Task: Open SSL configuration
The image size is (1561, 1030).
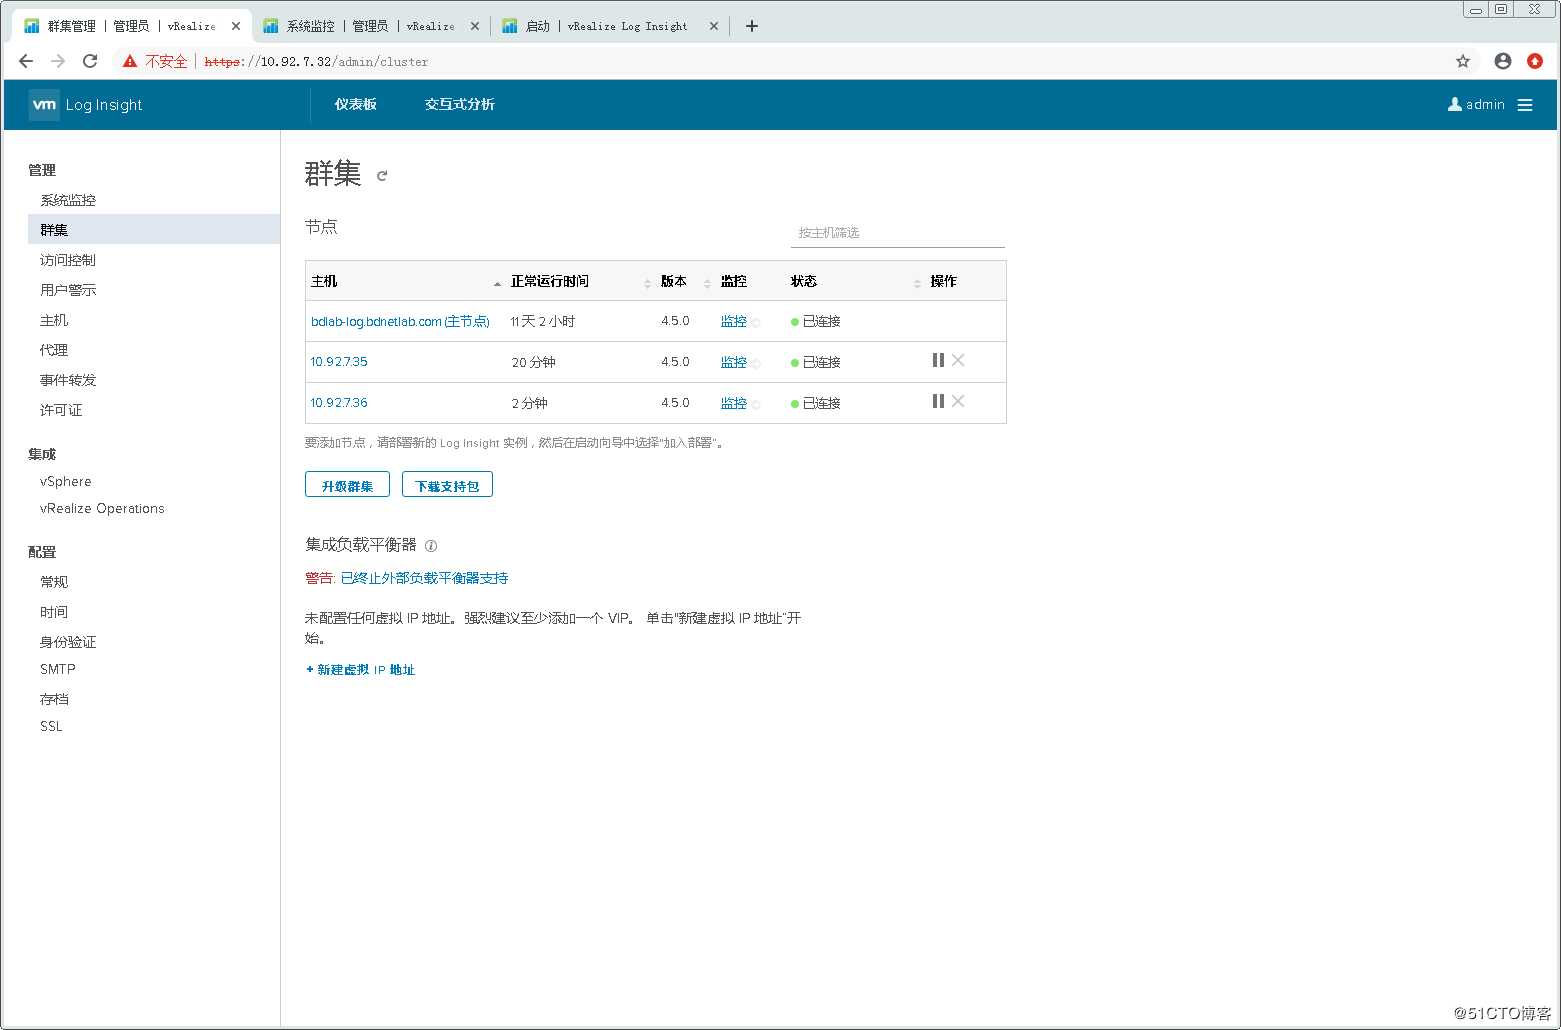Action: [51, 726]
